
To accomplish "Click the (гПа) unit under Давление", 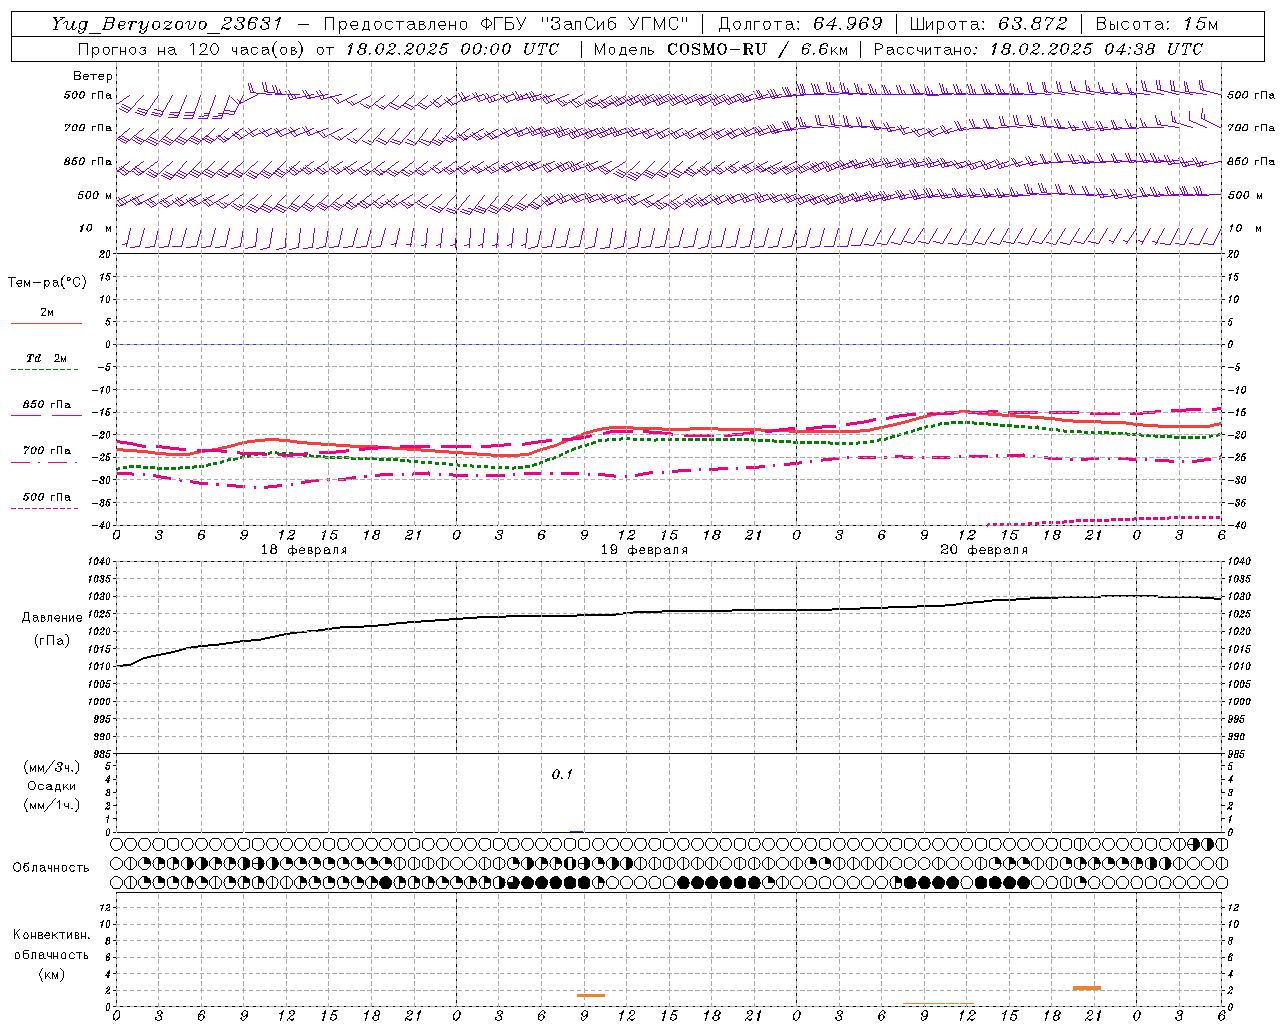I will point(52,640).
